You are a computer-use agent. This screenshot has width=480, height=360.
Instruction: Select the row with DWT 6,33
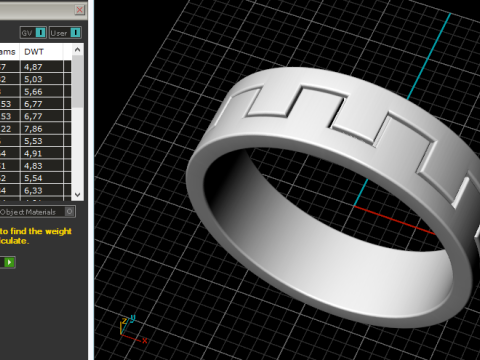pyautogui.click(x=35, y=190)
